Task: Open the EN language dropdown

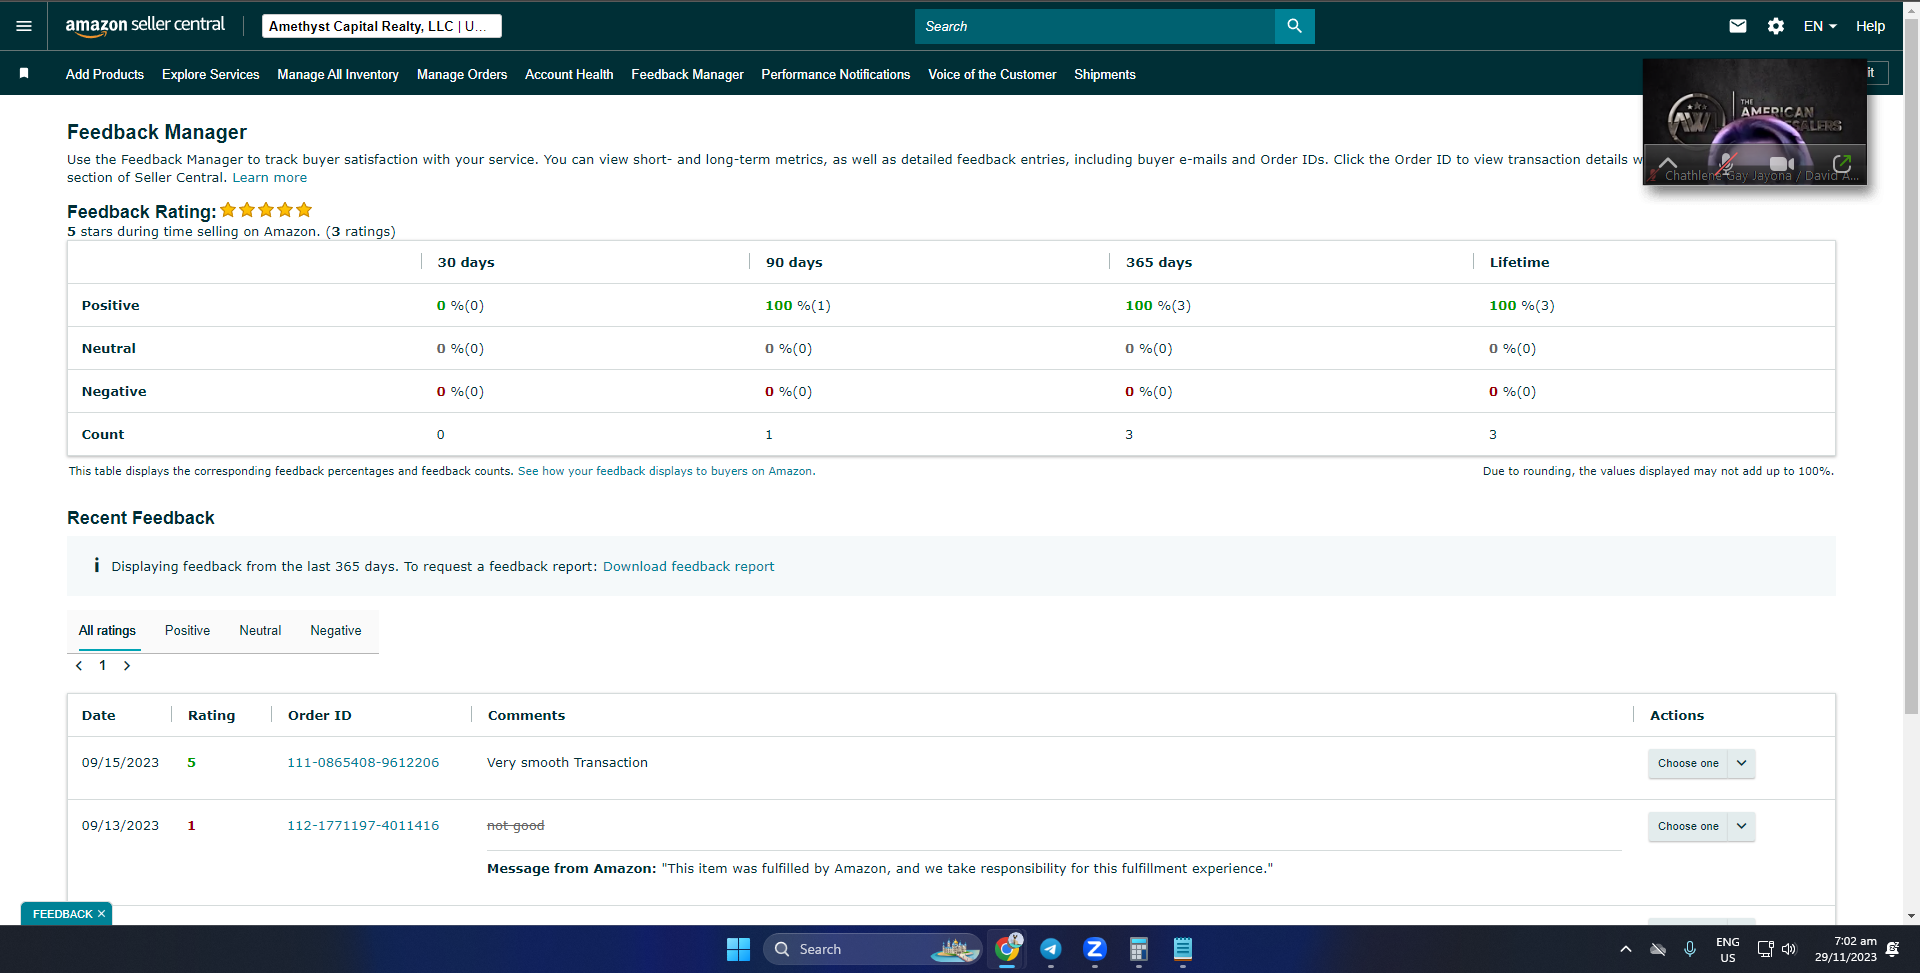Action: (1820, 26)
